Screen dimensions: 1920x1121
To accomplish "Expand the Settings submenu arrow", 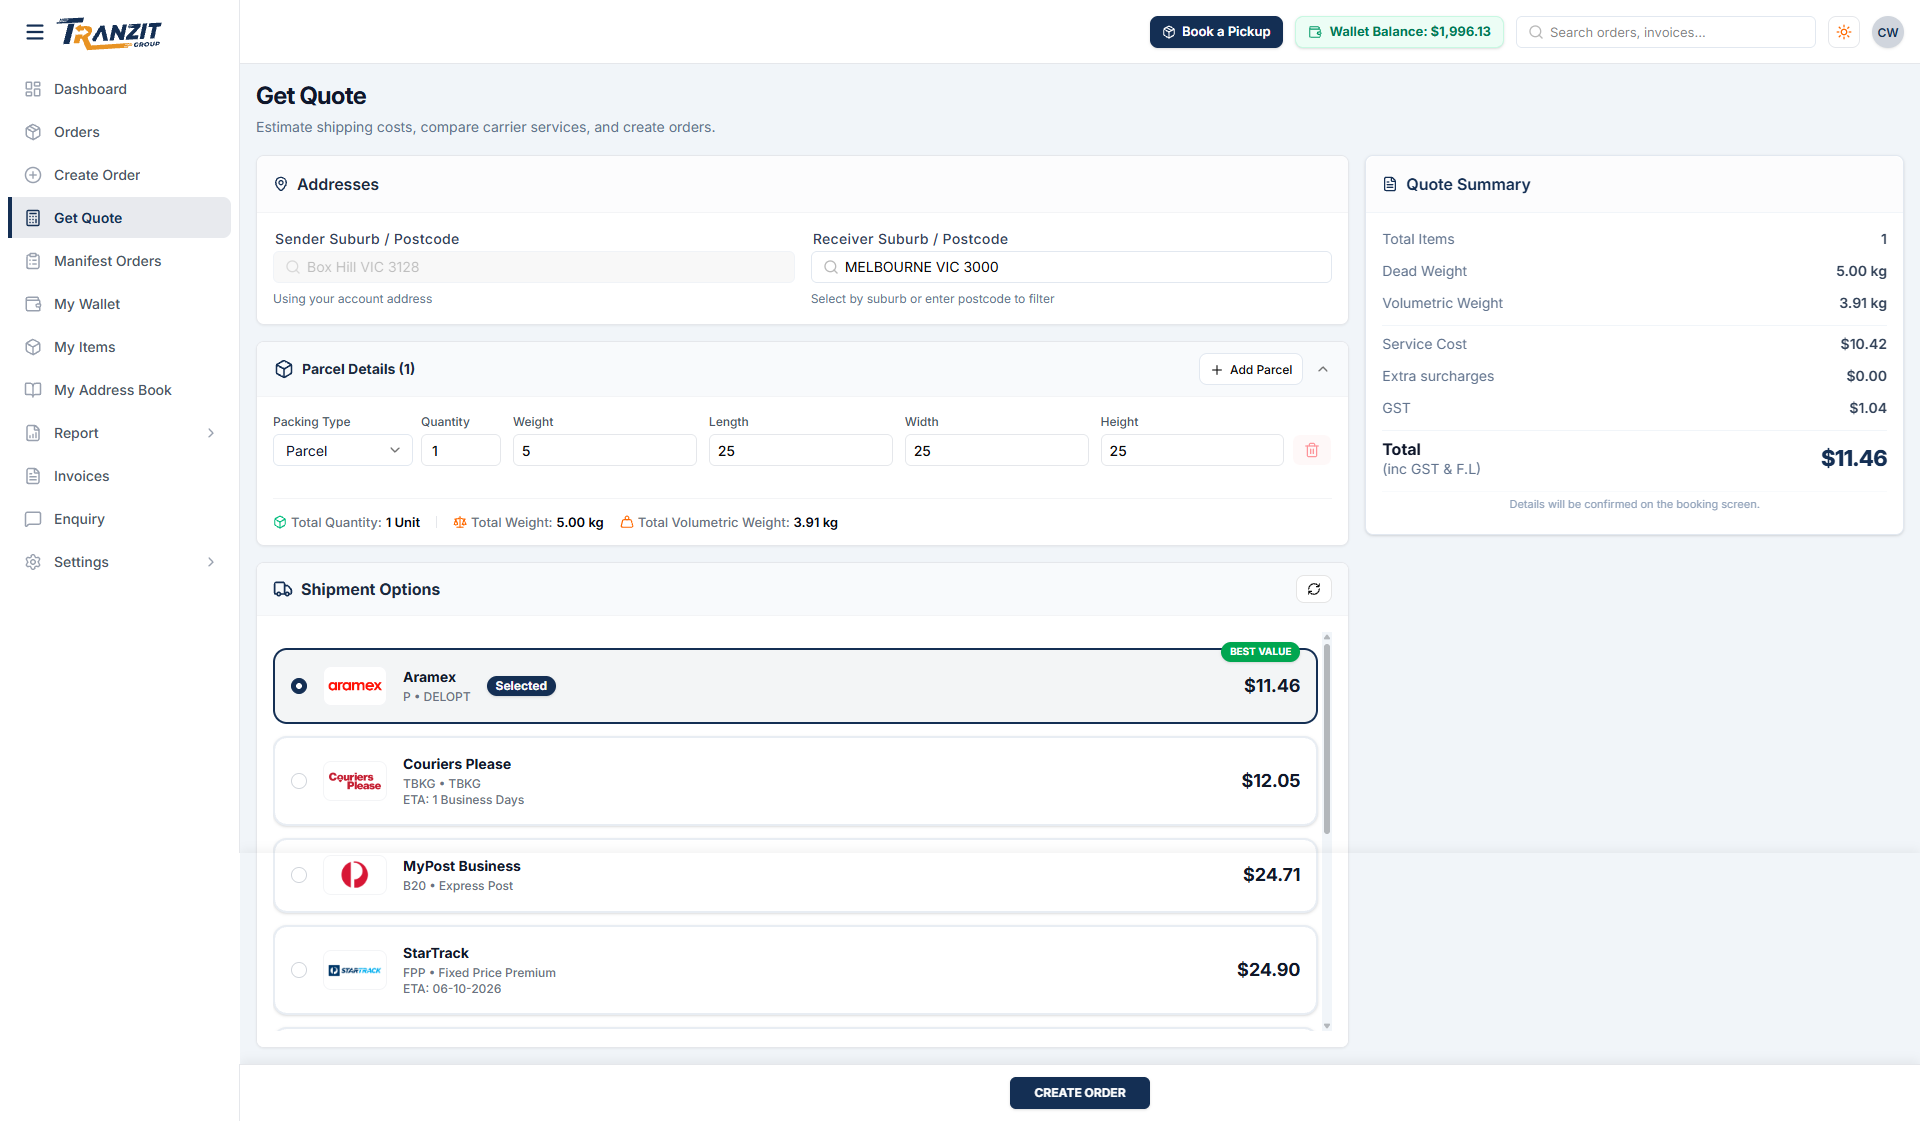I will [x=211, y=562].
